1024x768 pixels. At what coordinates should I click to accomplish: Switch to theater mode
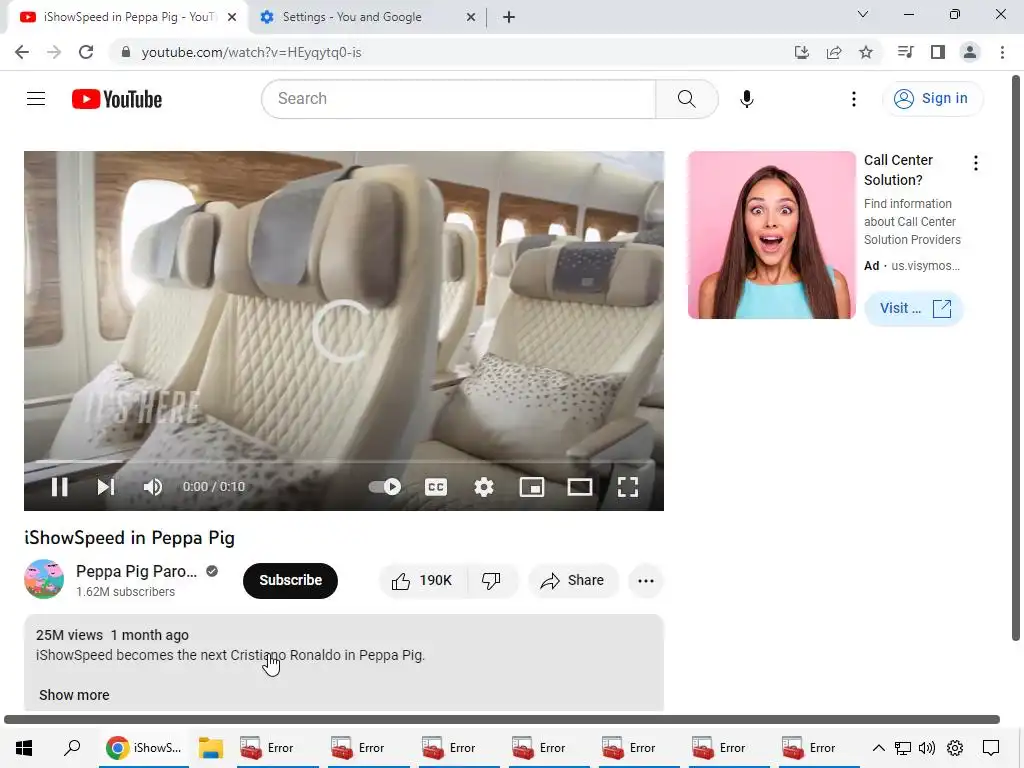(x=579, y=487)
